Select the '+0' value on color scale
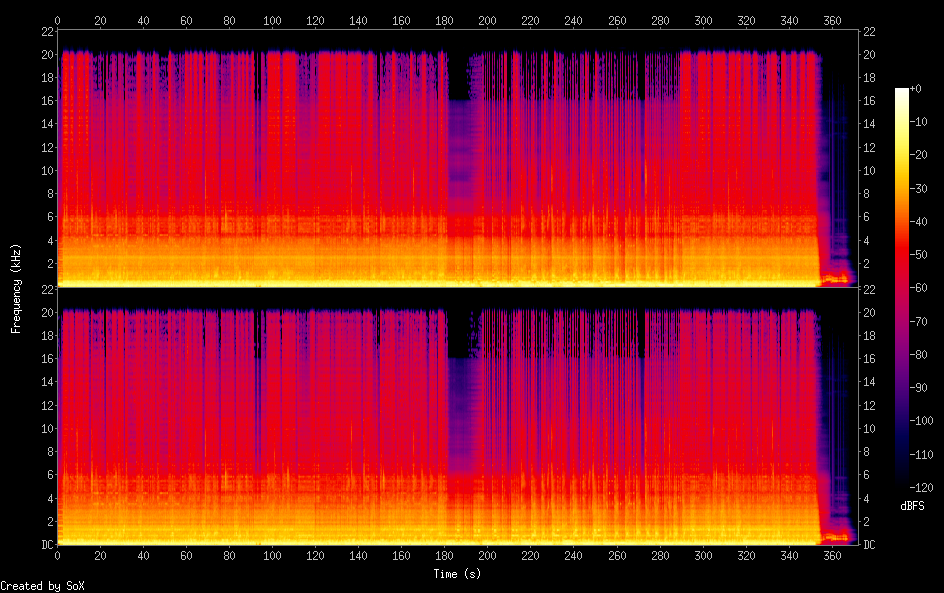This screenshot has height=593, width=944. 916,89
